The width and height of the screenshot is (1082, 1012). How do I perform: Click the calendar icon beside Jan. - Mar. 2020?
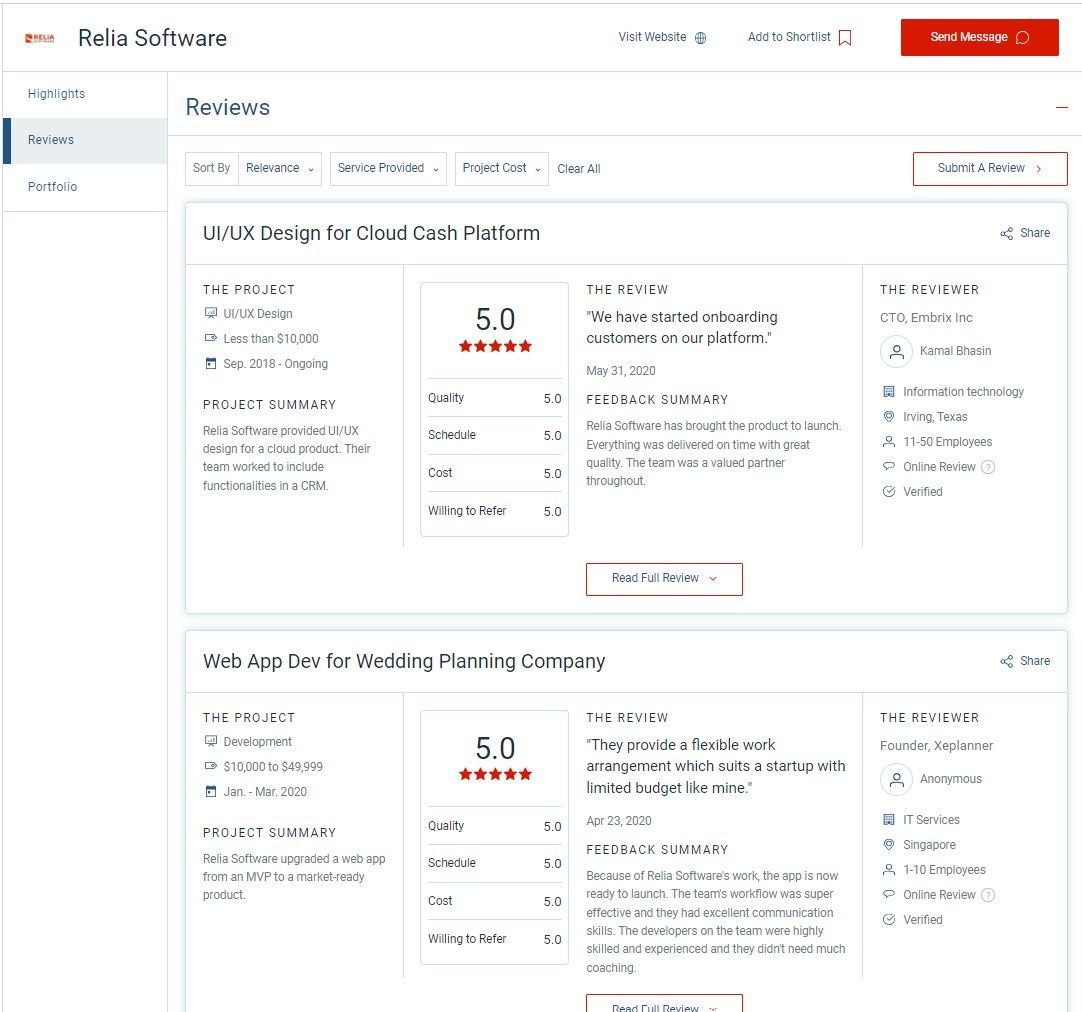pyautogui.click(x=210, y=791)
